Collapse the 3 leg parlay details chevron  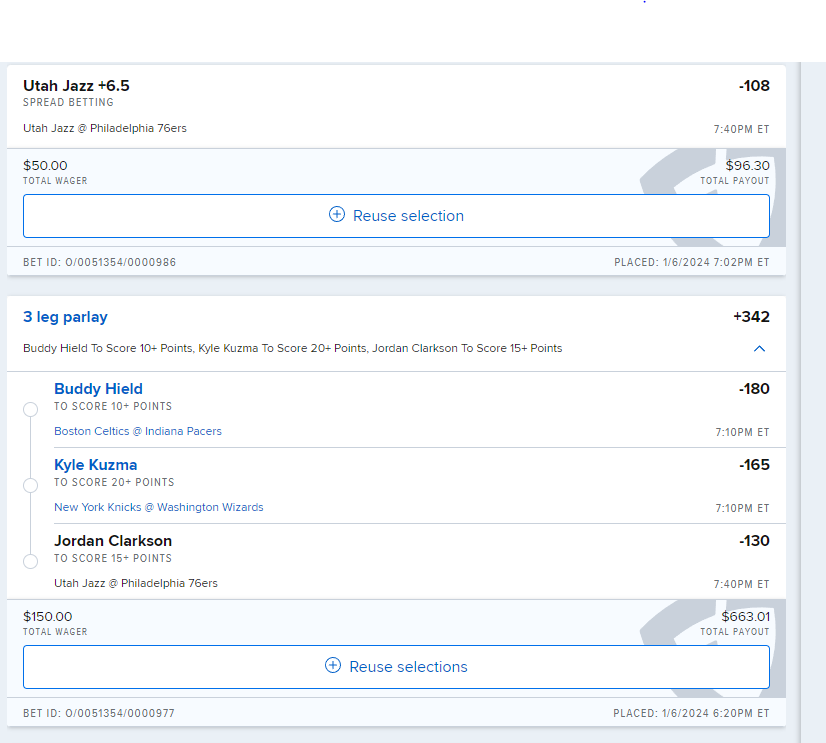coord(759,349)
